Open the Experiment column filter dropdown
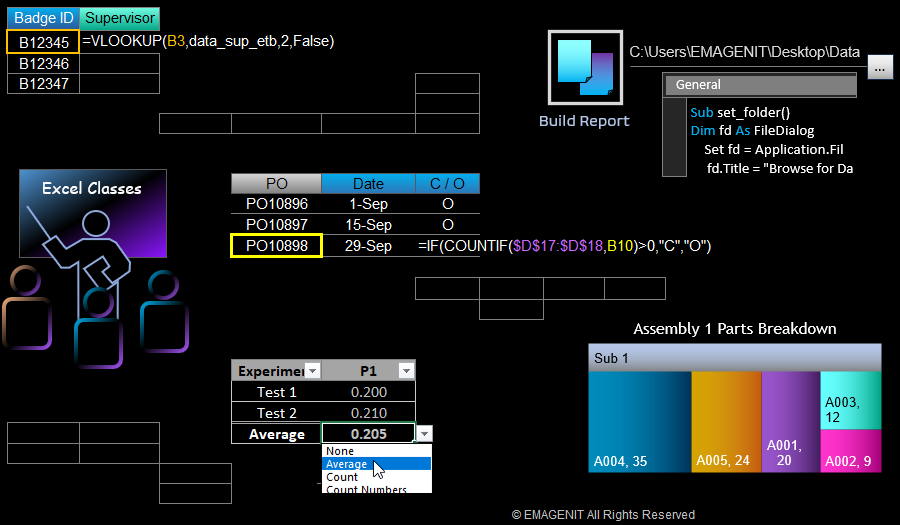 [x=312, y=371]
